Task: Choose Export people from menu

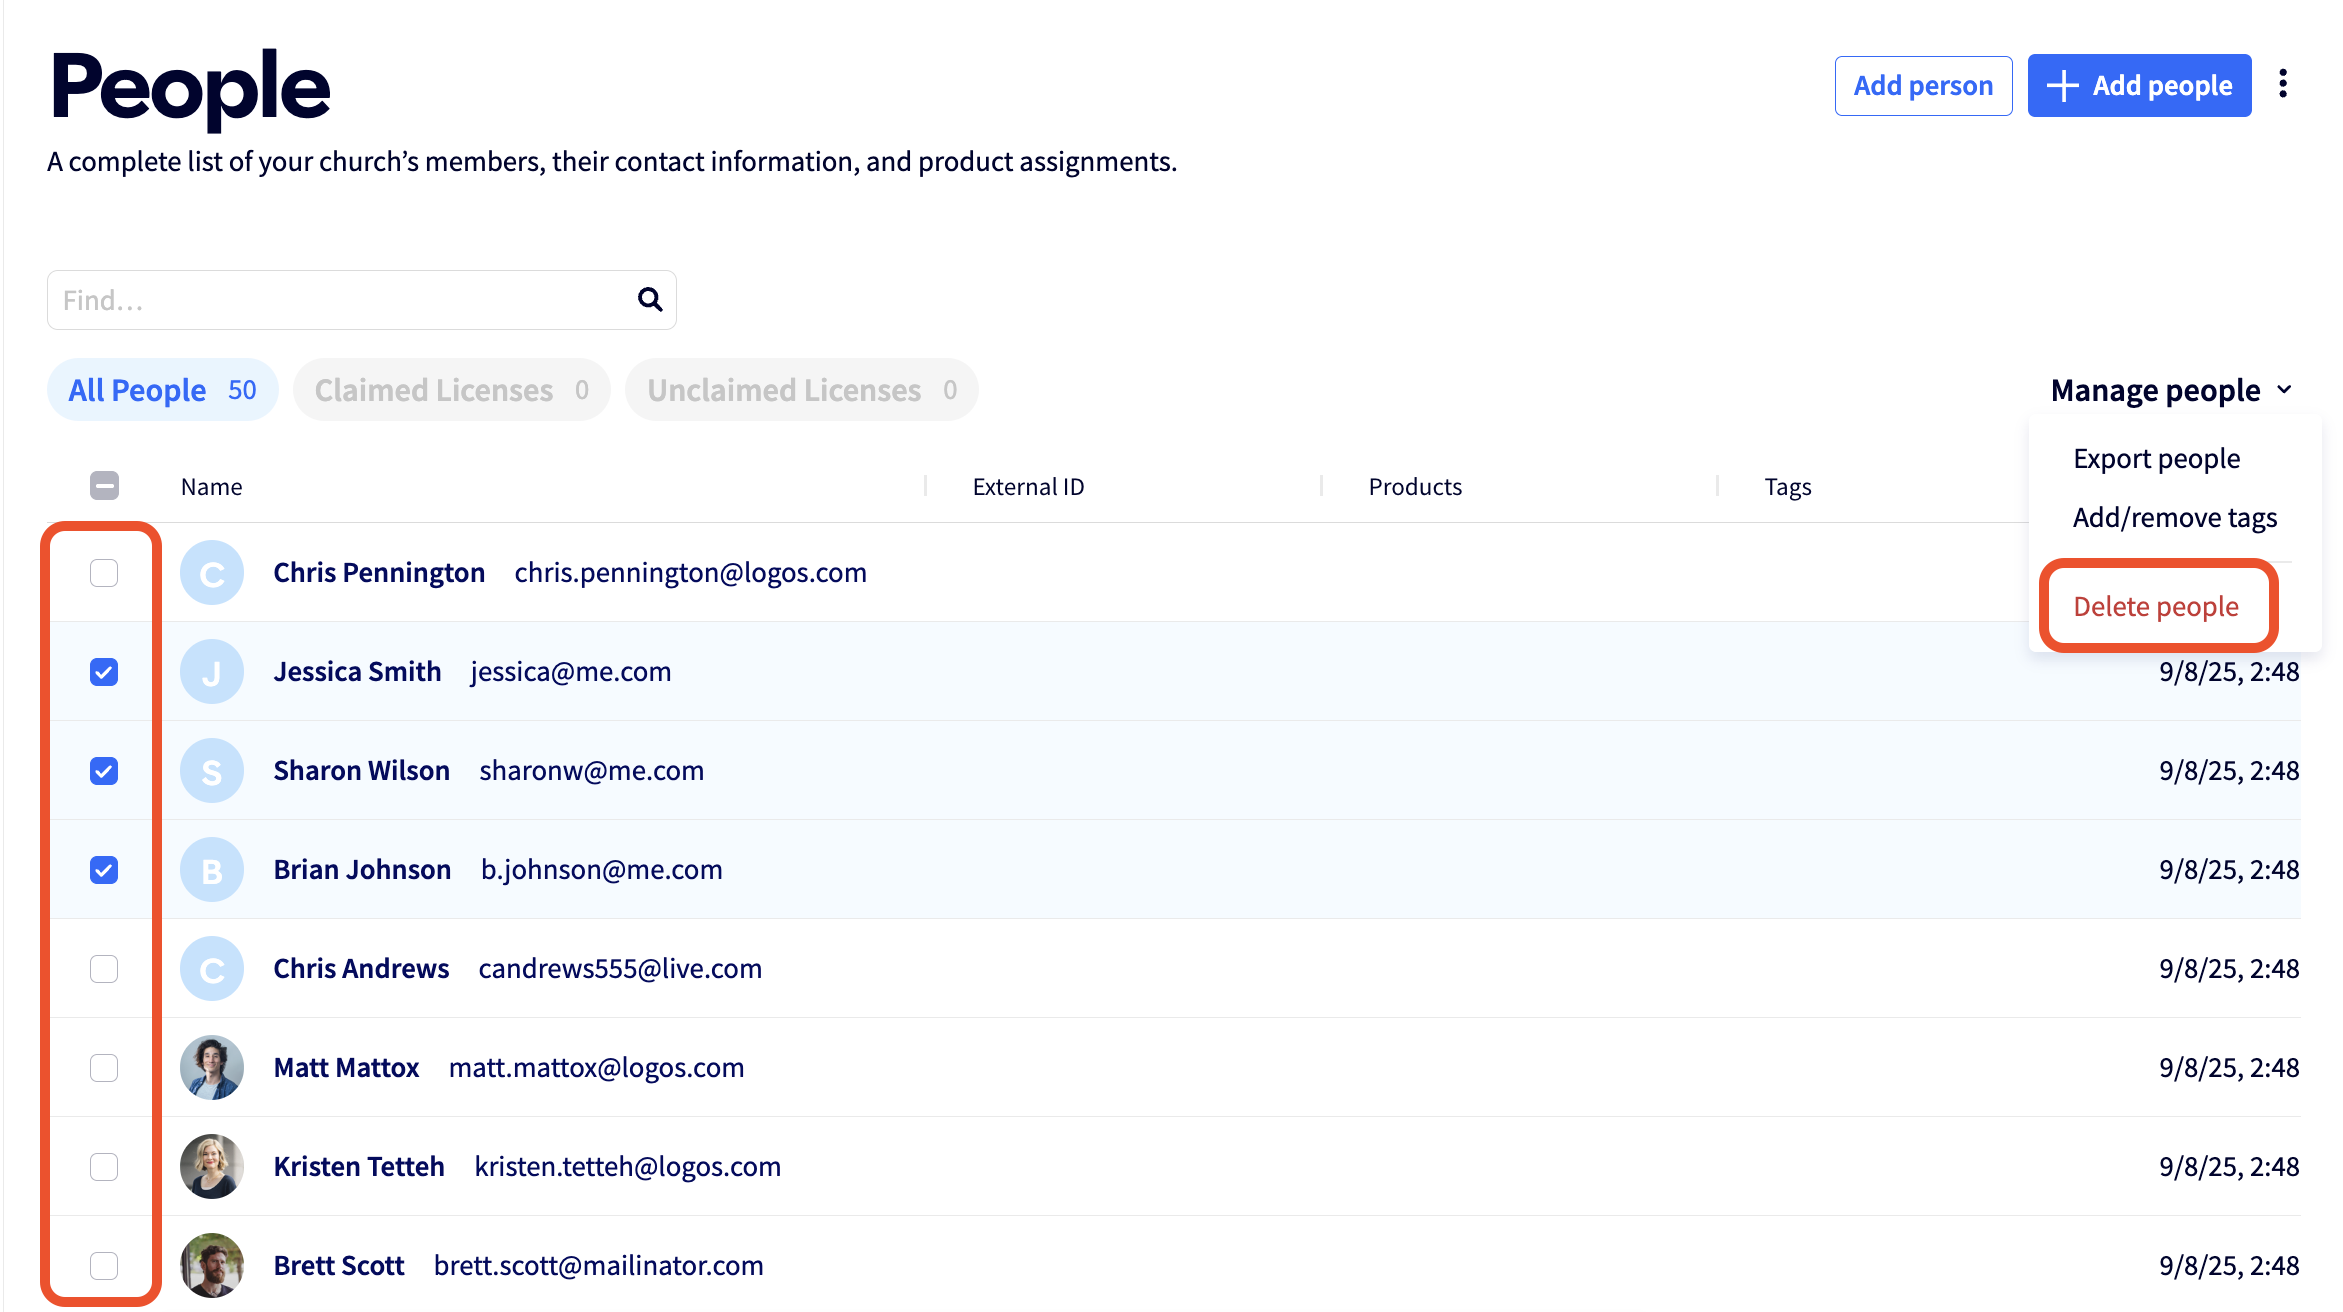Action: pos(2156,458)
